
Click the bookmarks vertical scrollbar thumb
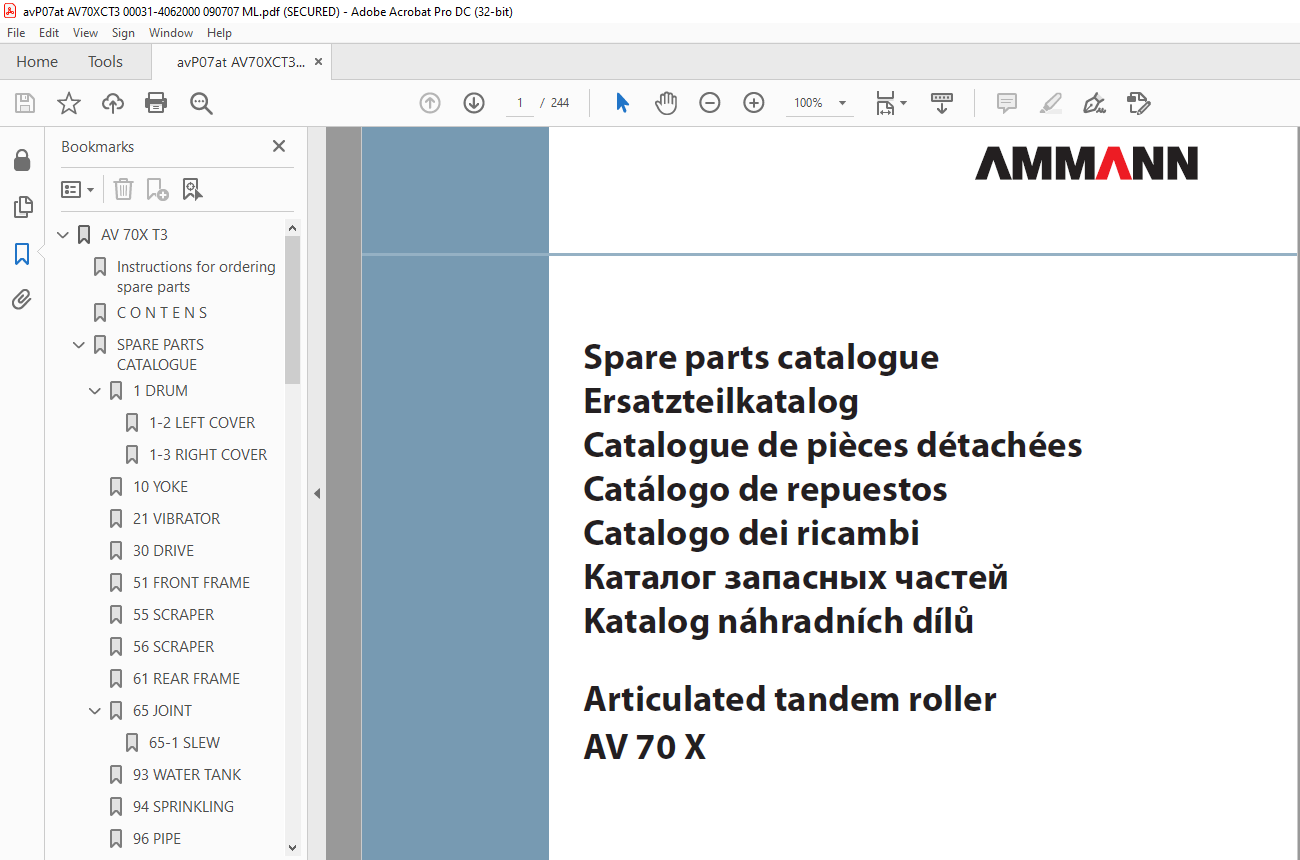[292, 310]
